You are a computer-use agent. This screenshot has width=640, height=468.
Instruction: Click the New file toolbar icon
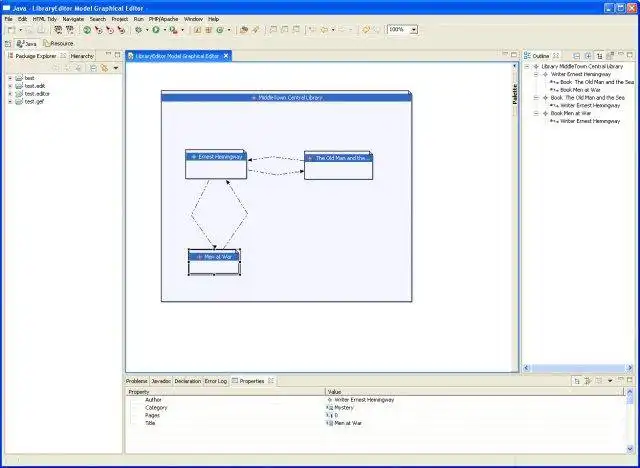(11, 30)
